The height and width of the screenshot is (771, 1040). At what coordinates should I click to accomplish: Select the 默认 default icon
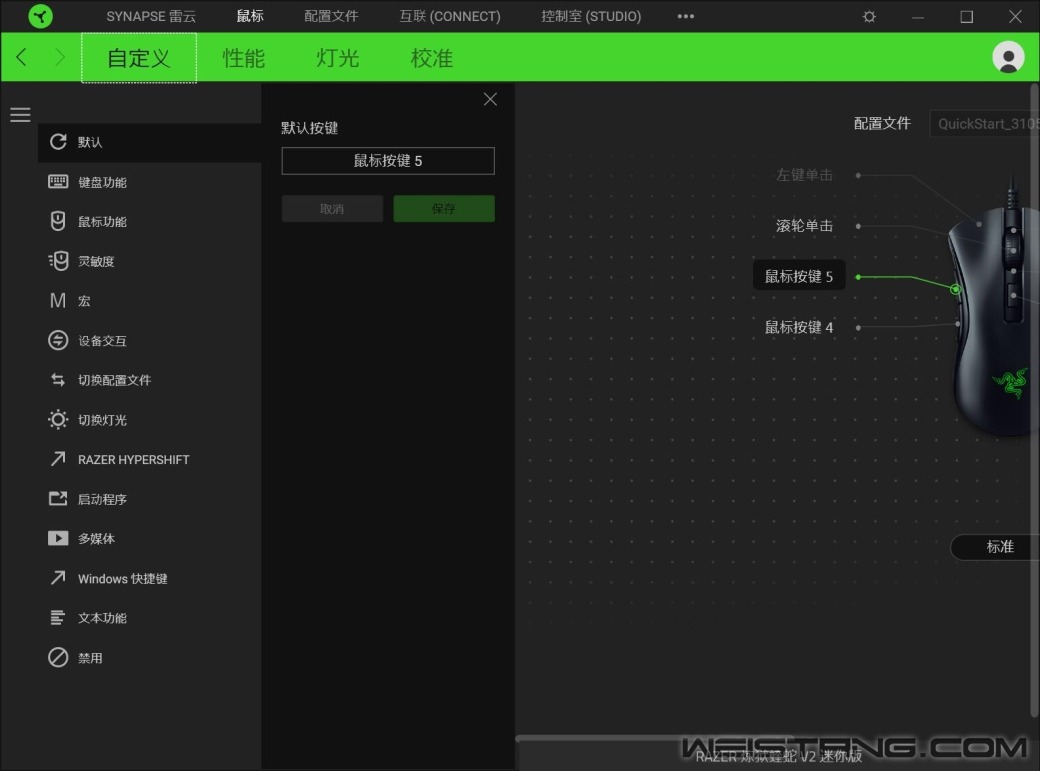[x=58, y=141]
